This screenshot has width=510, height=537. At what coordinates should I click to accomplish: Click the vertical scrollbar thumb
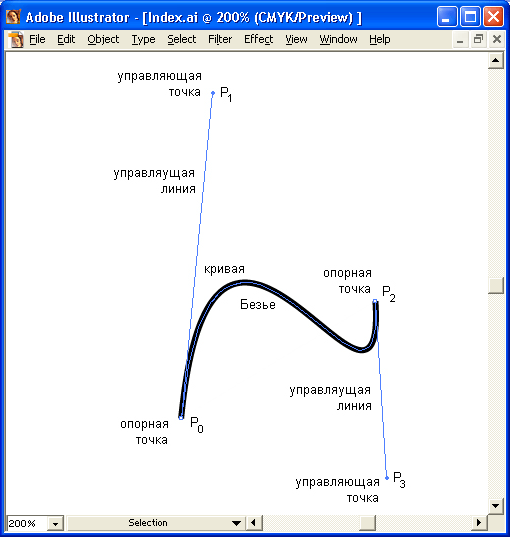tap(496, 285)
